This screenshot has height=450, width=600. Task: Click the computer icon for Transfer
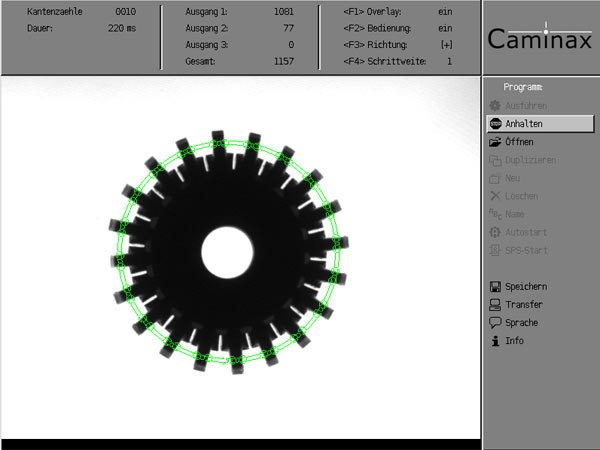point(495,305)
